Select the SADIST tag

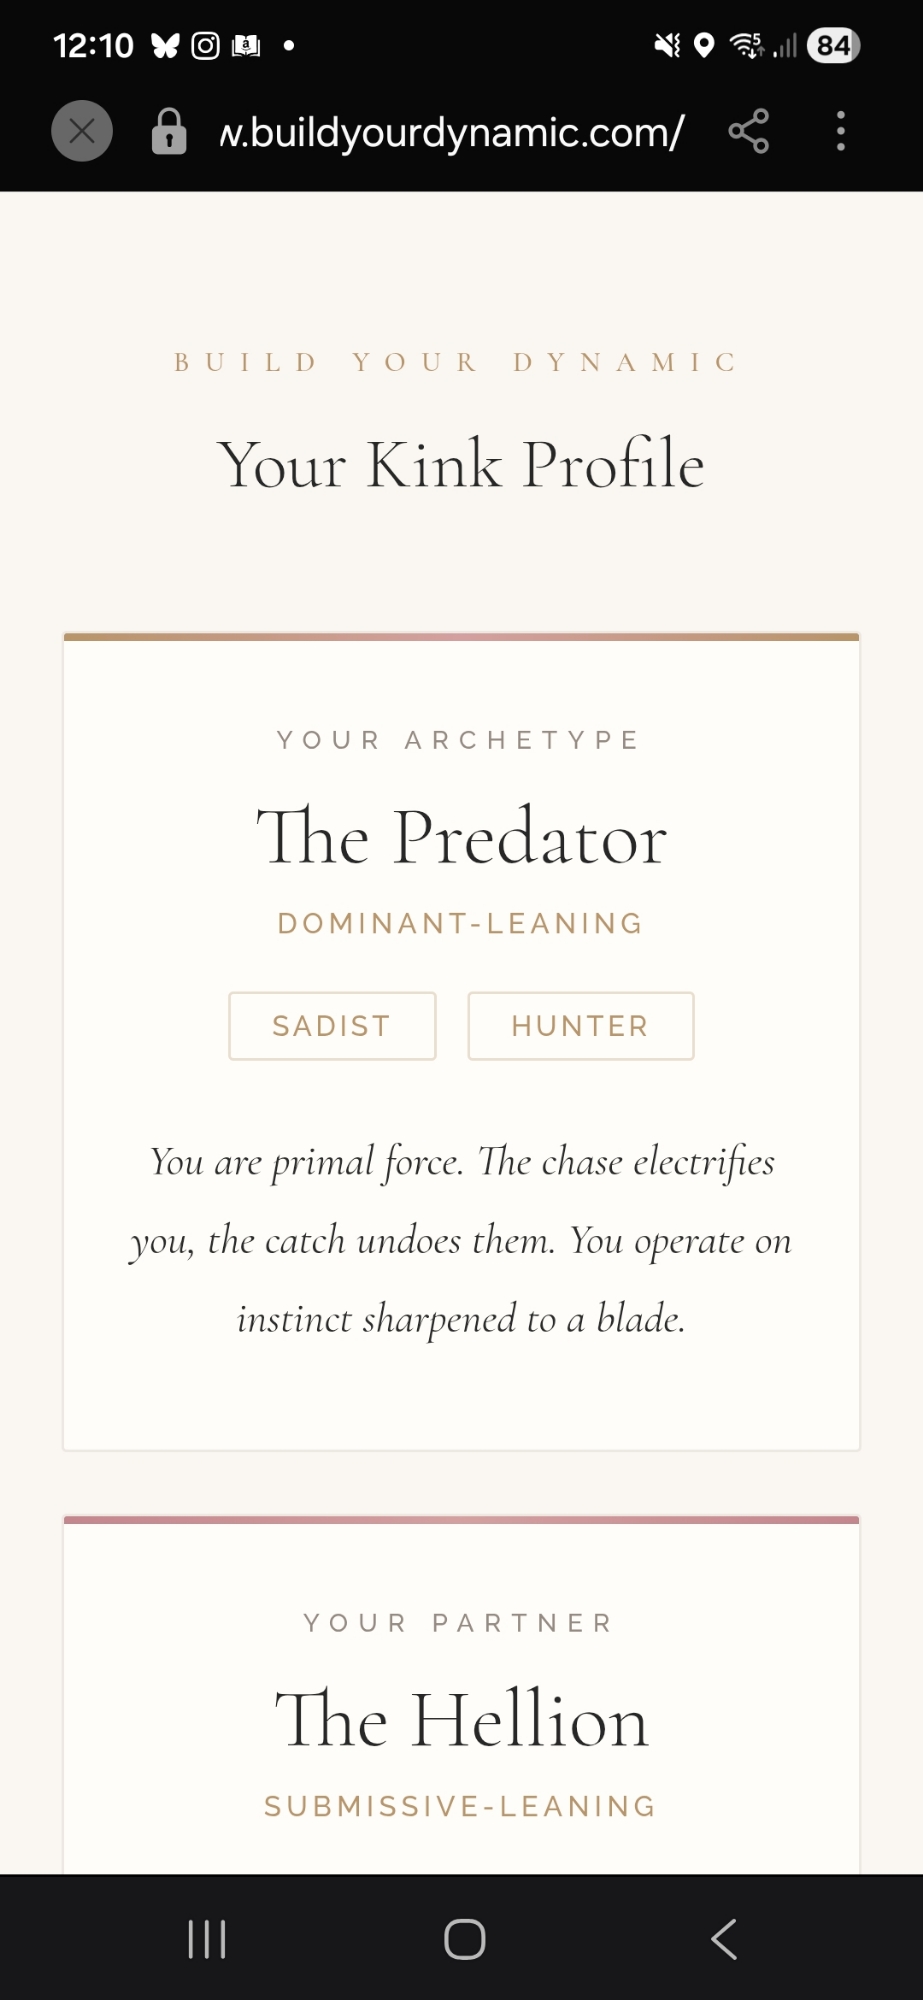click(332, 1026)
